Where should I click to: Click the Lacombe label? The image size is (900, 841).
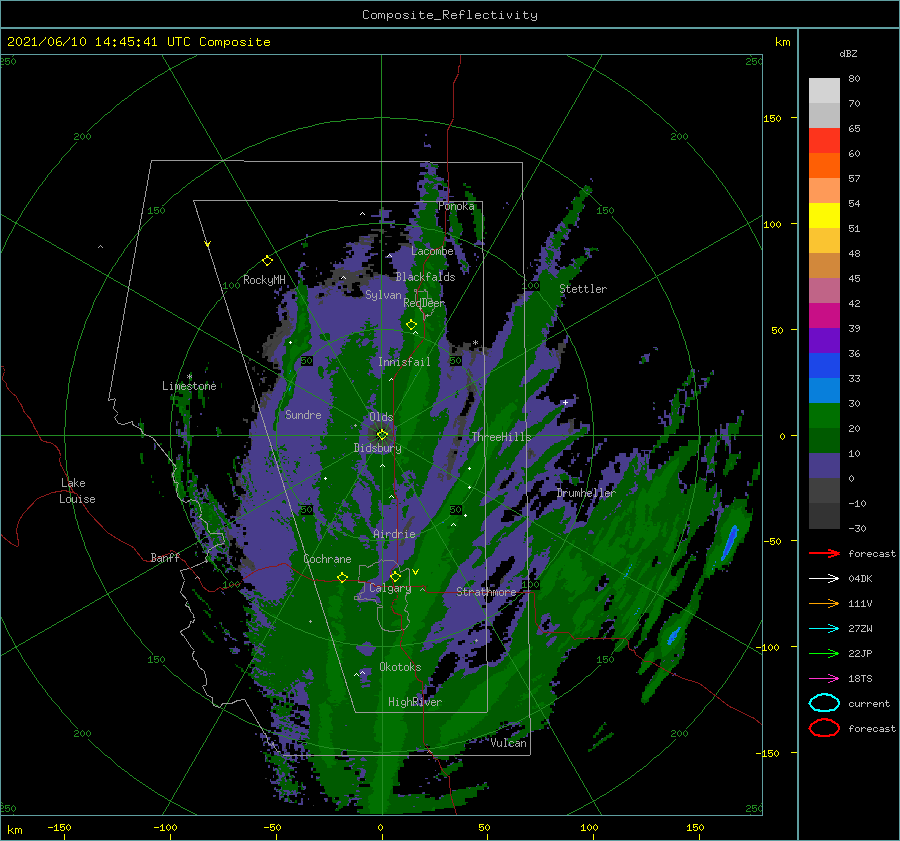point(432,251)
